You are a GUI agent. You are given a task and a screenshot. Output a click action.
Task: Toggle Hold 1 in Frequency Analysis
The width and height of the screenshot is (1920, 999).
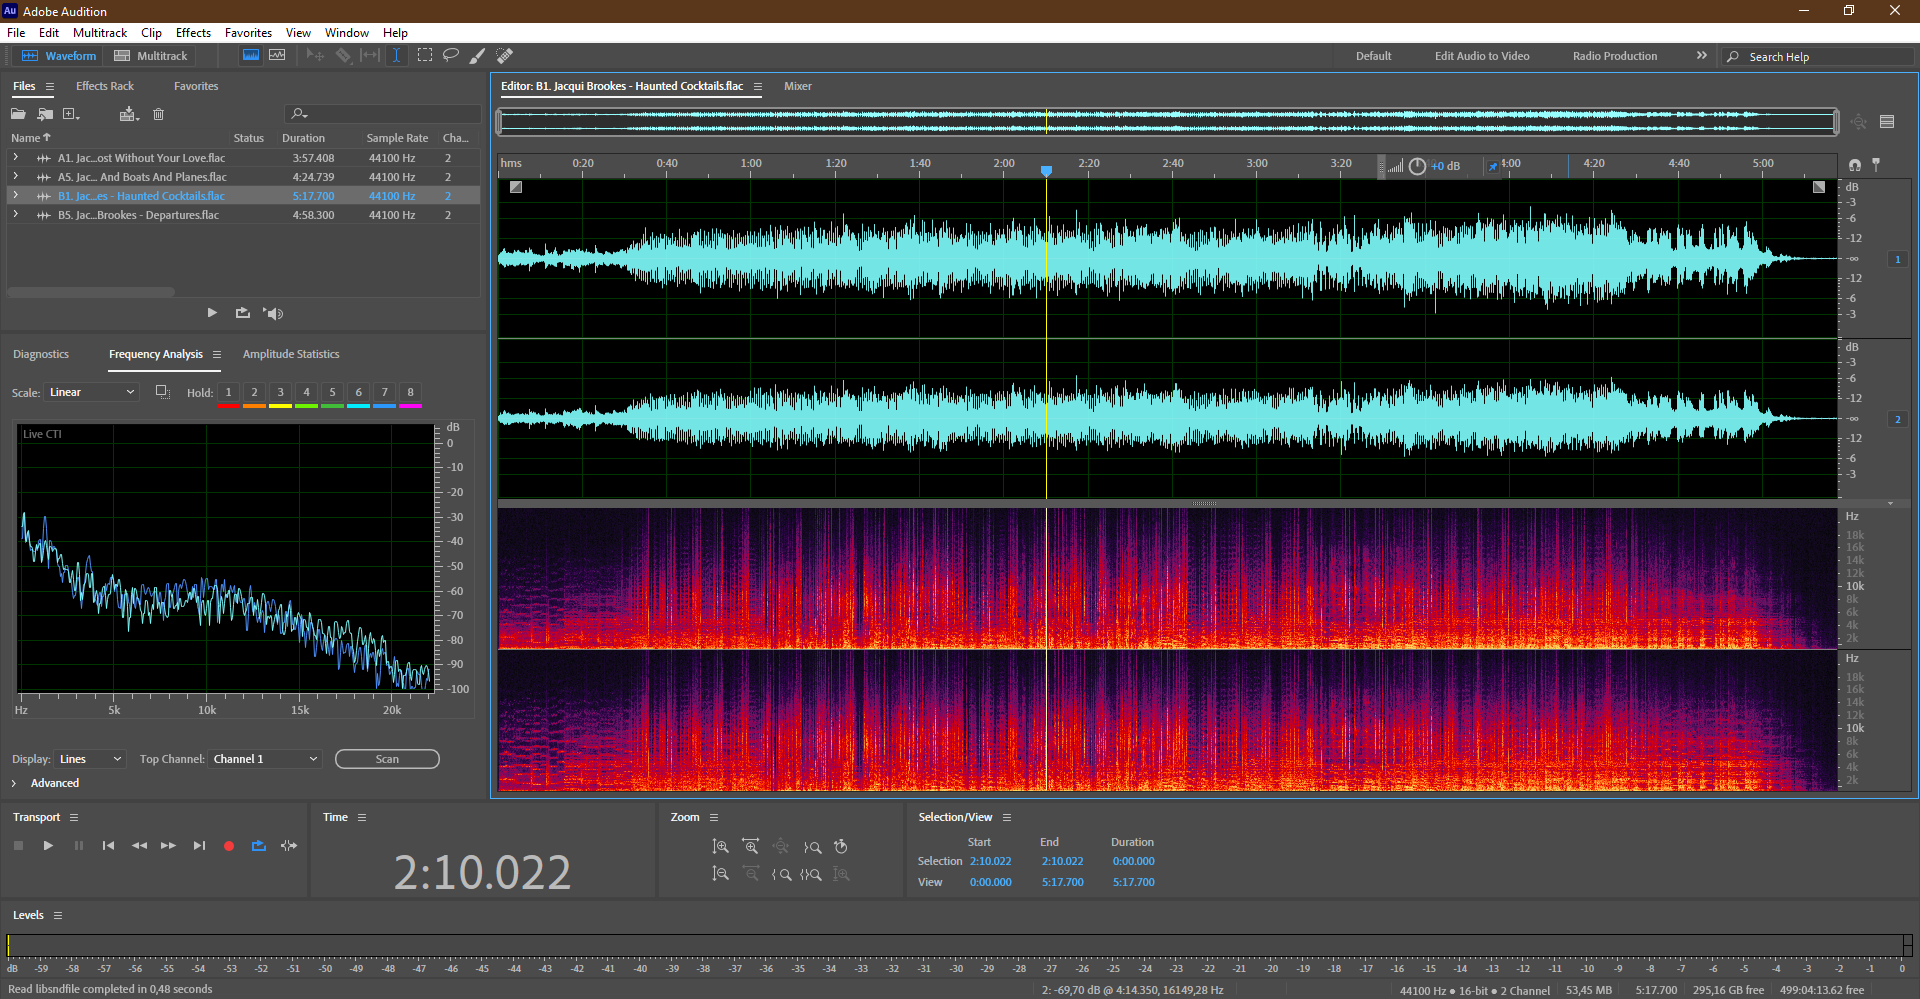228,394
